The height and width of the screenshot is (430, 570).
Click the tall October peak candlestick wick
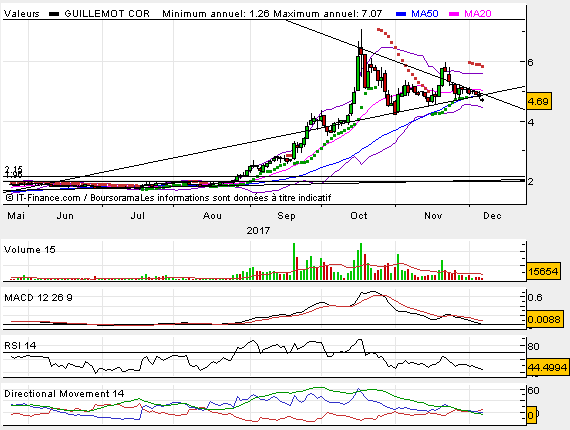click(x=361, y=38)
